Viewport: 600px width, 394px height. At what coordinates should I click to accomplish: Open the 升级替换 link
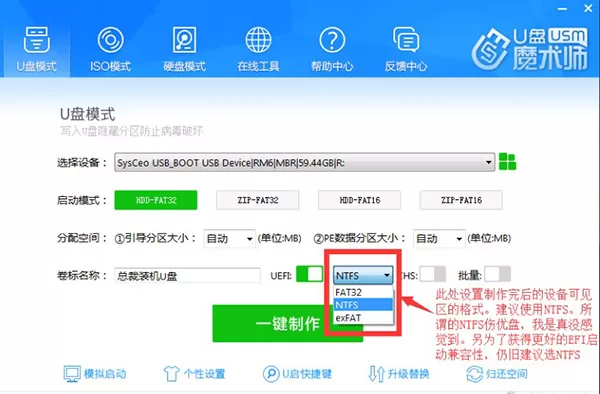coord(409,374)
